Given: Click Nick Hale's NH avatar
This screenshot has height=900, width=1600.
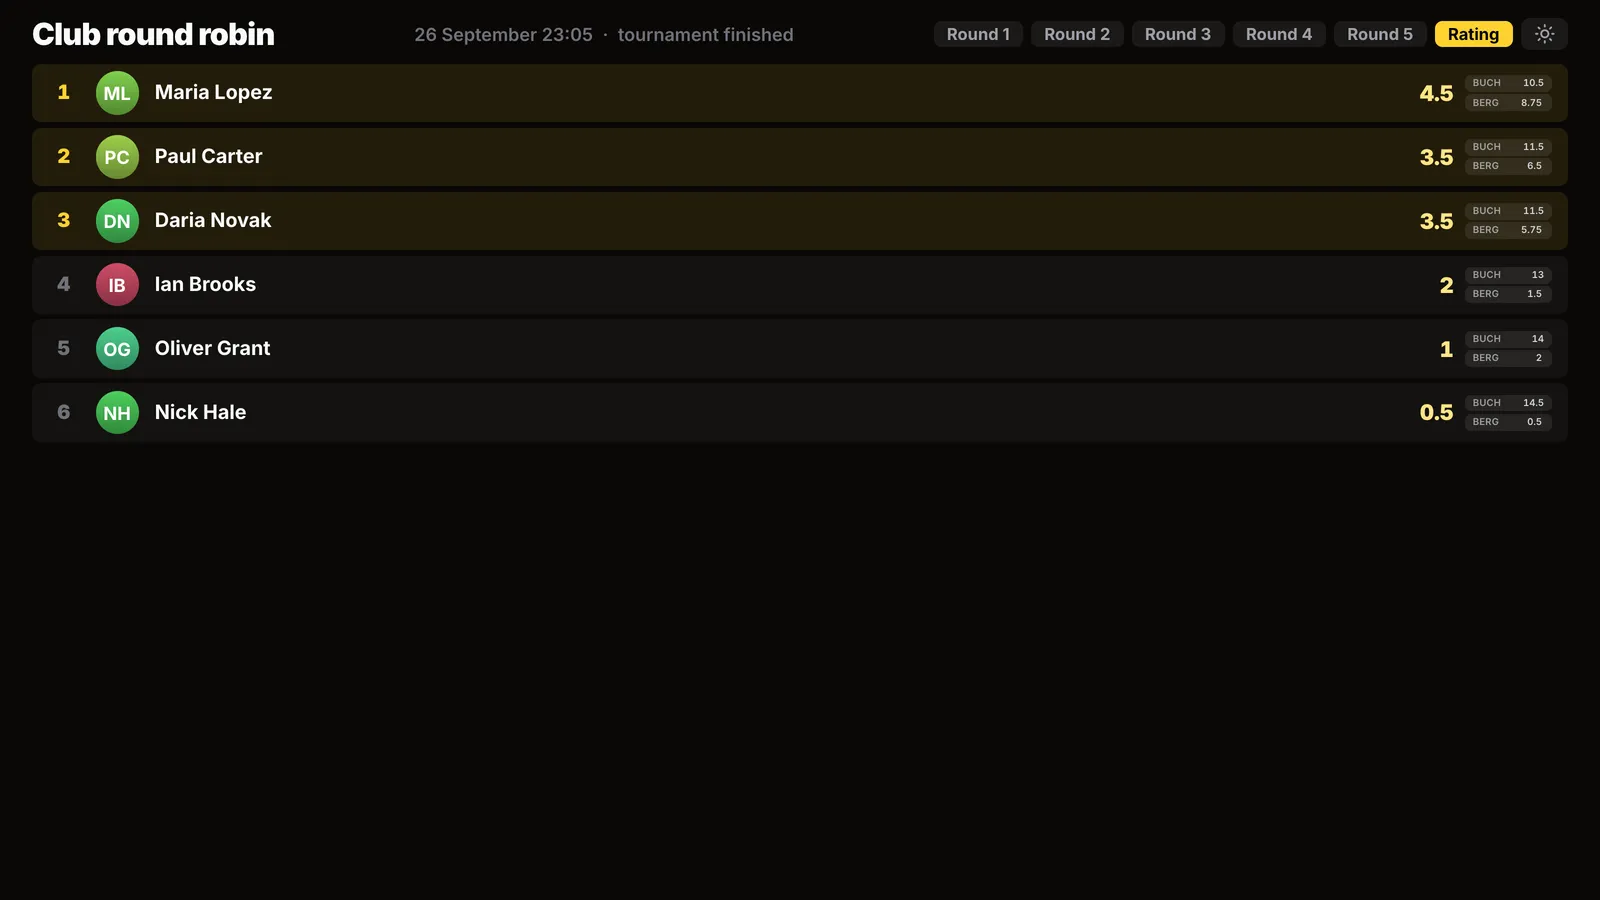Looking at the screenshot, I should (117, 413).
